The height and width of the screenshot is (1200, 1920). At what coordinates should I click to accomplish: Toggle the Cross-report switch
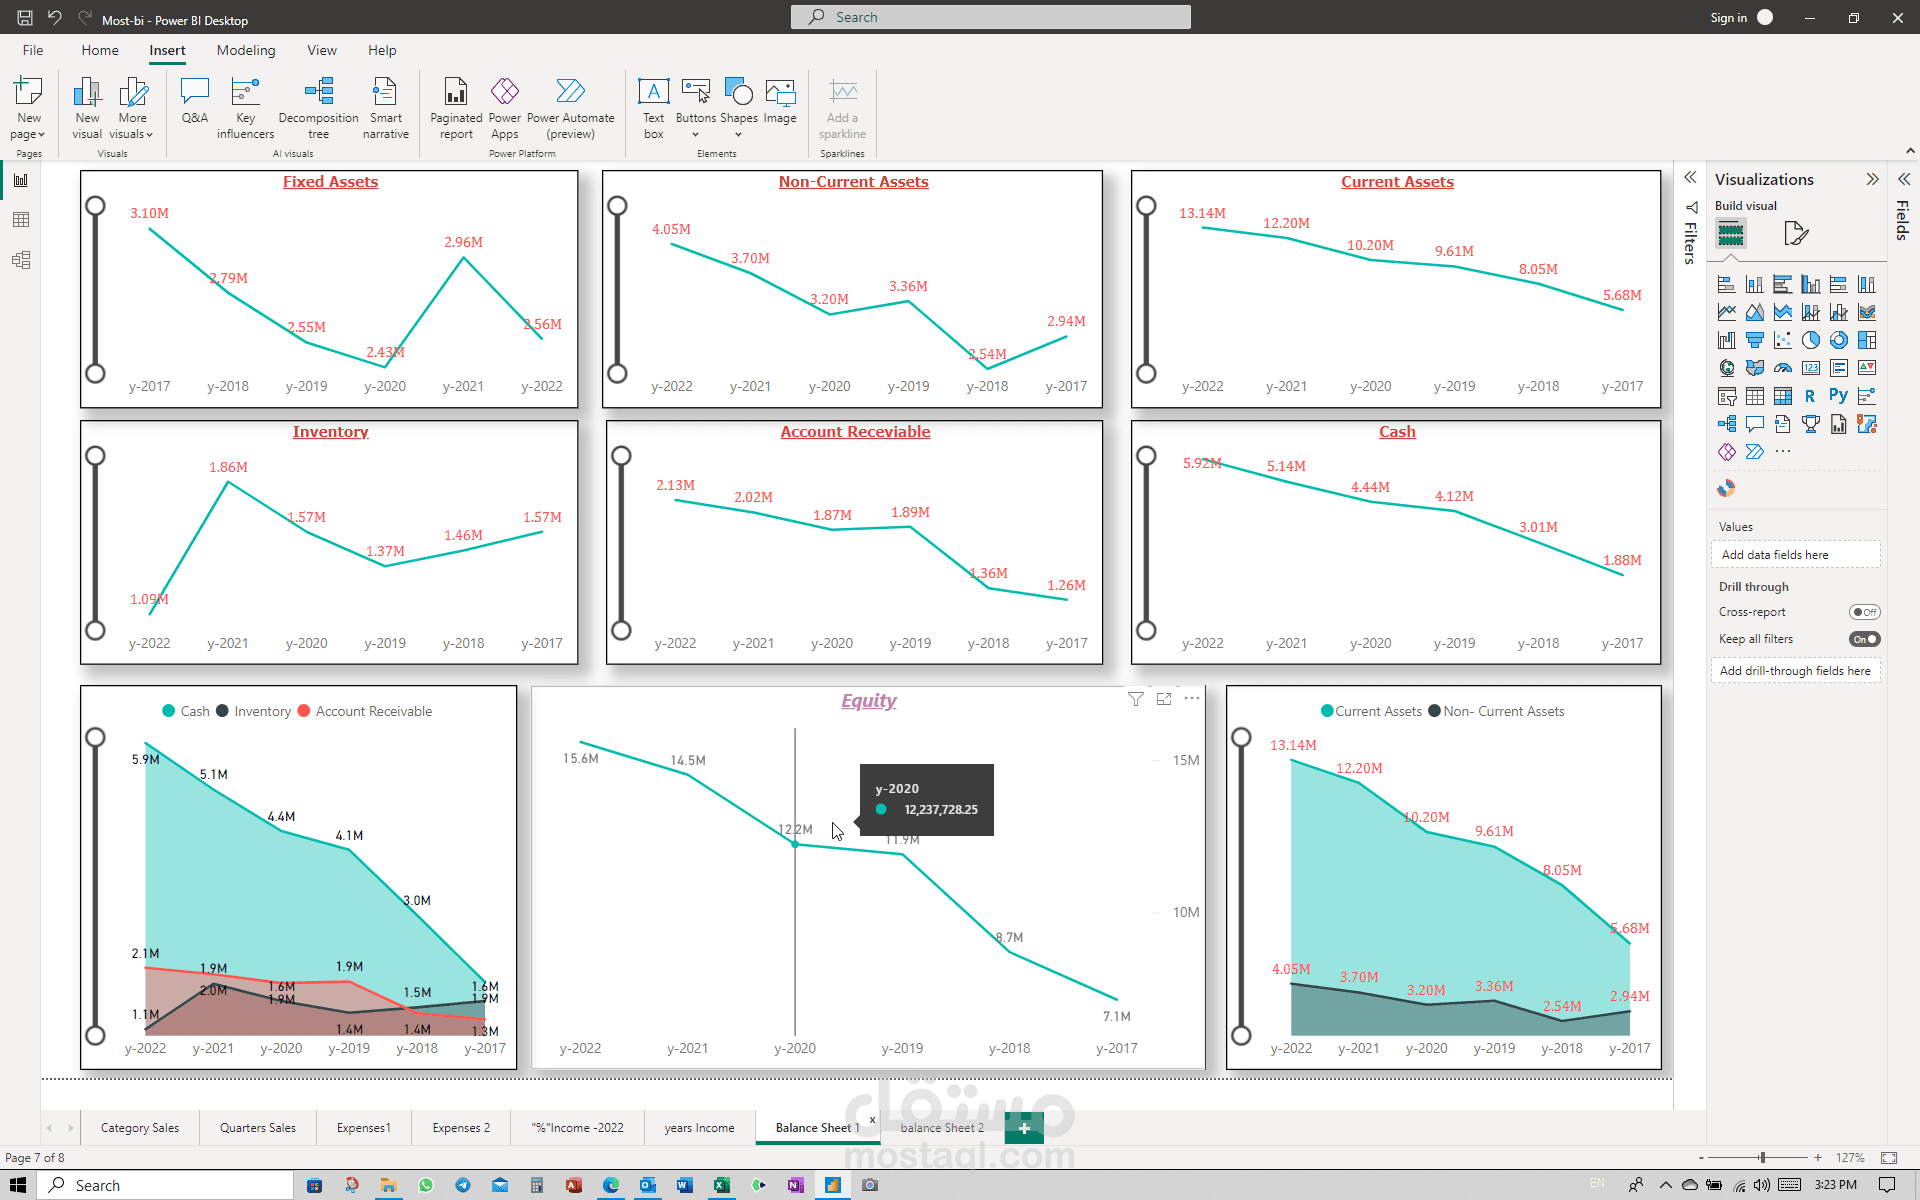(1864, 612)
